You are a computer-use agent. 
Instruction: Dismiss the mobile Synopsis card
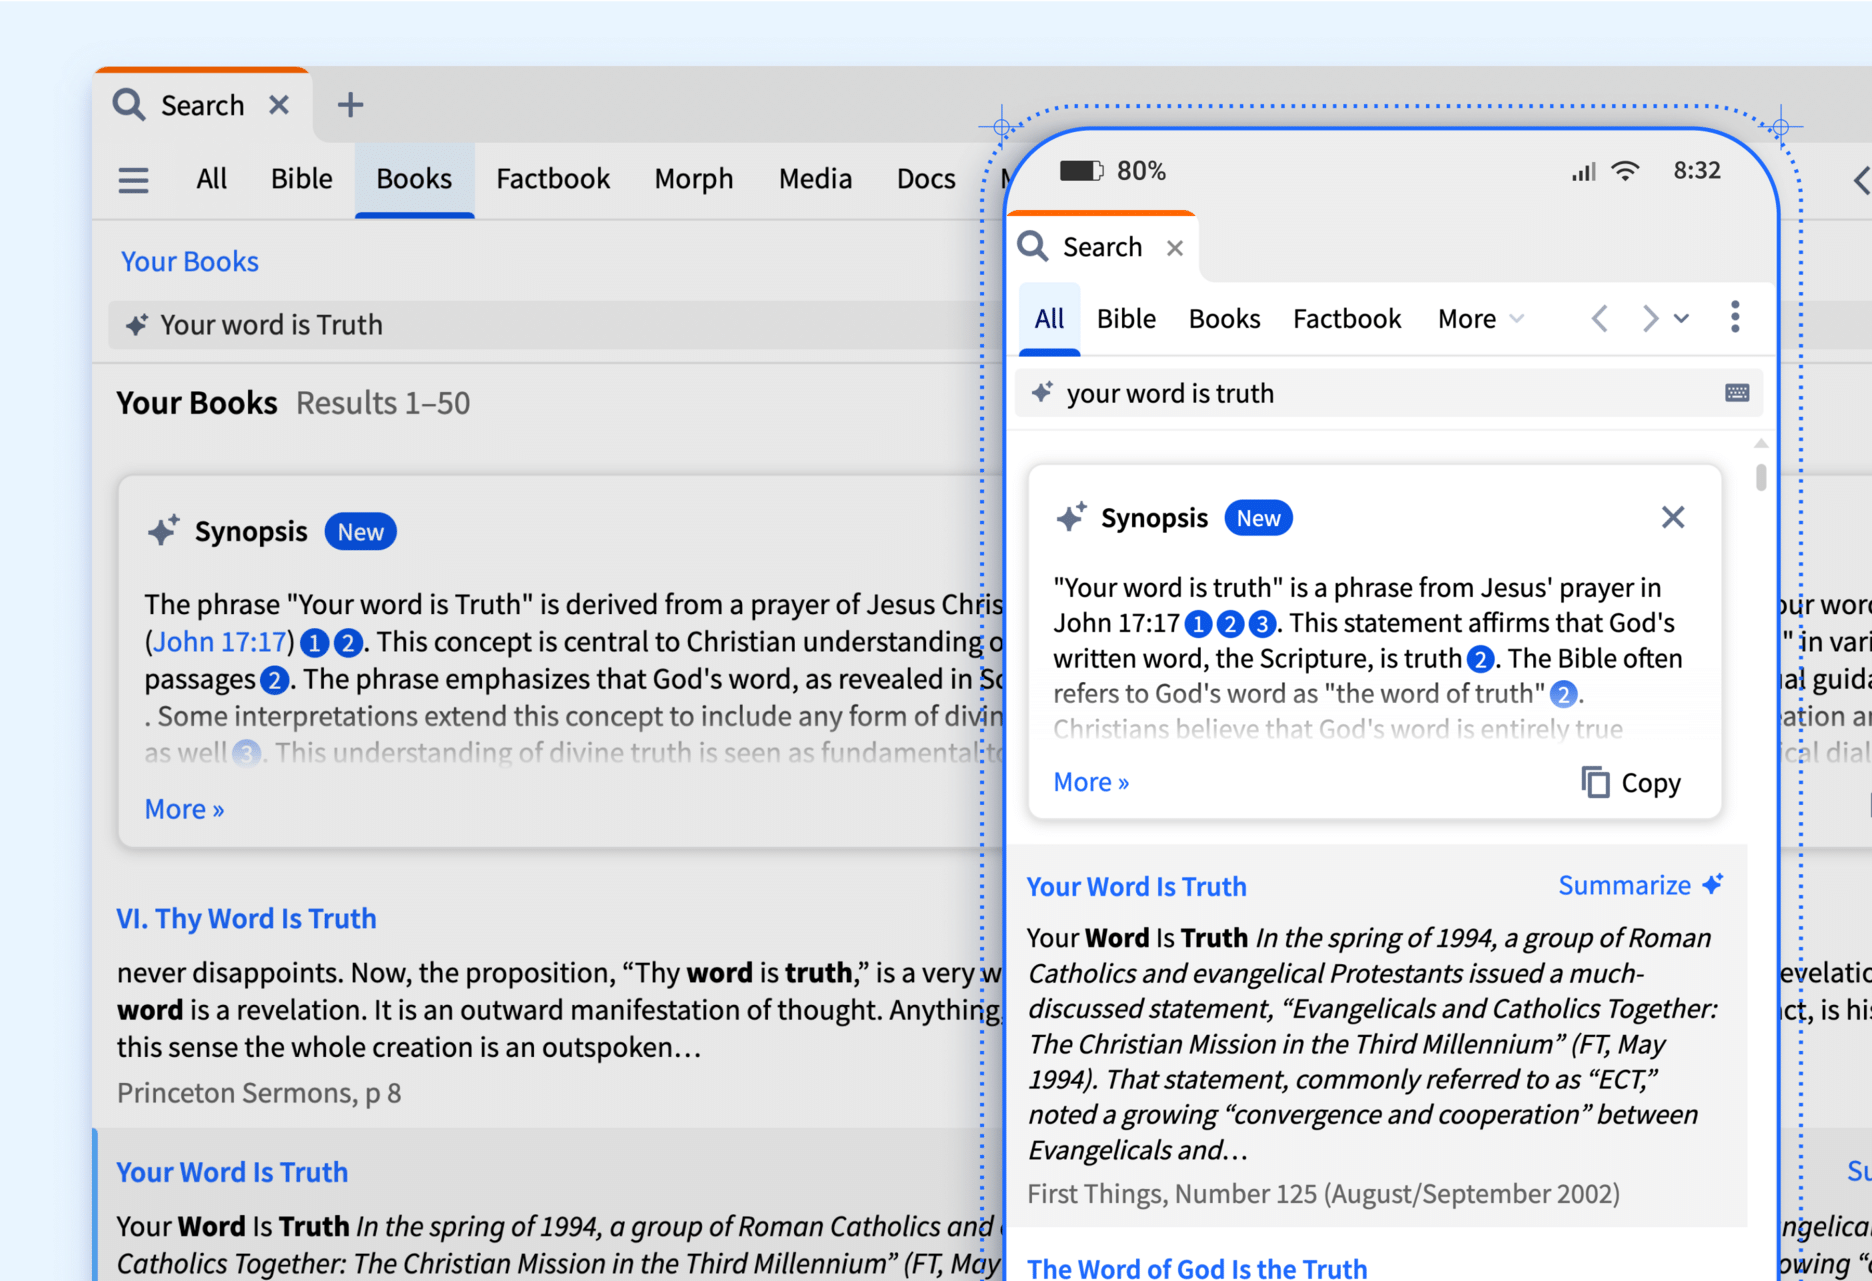click(1673, 517)
